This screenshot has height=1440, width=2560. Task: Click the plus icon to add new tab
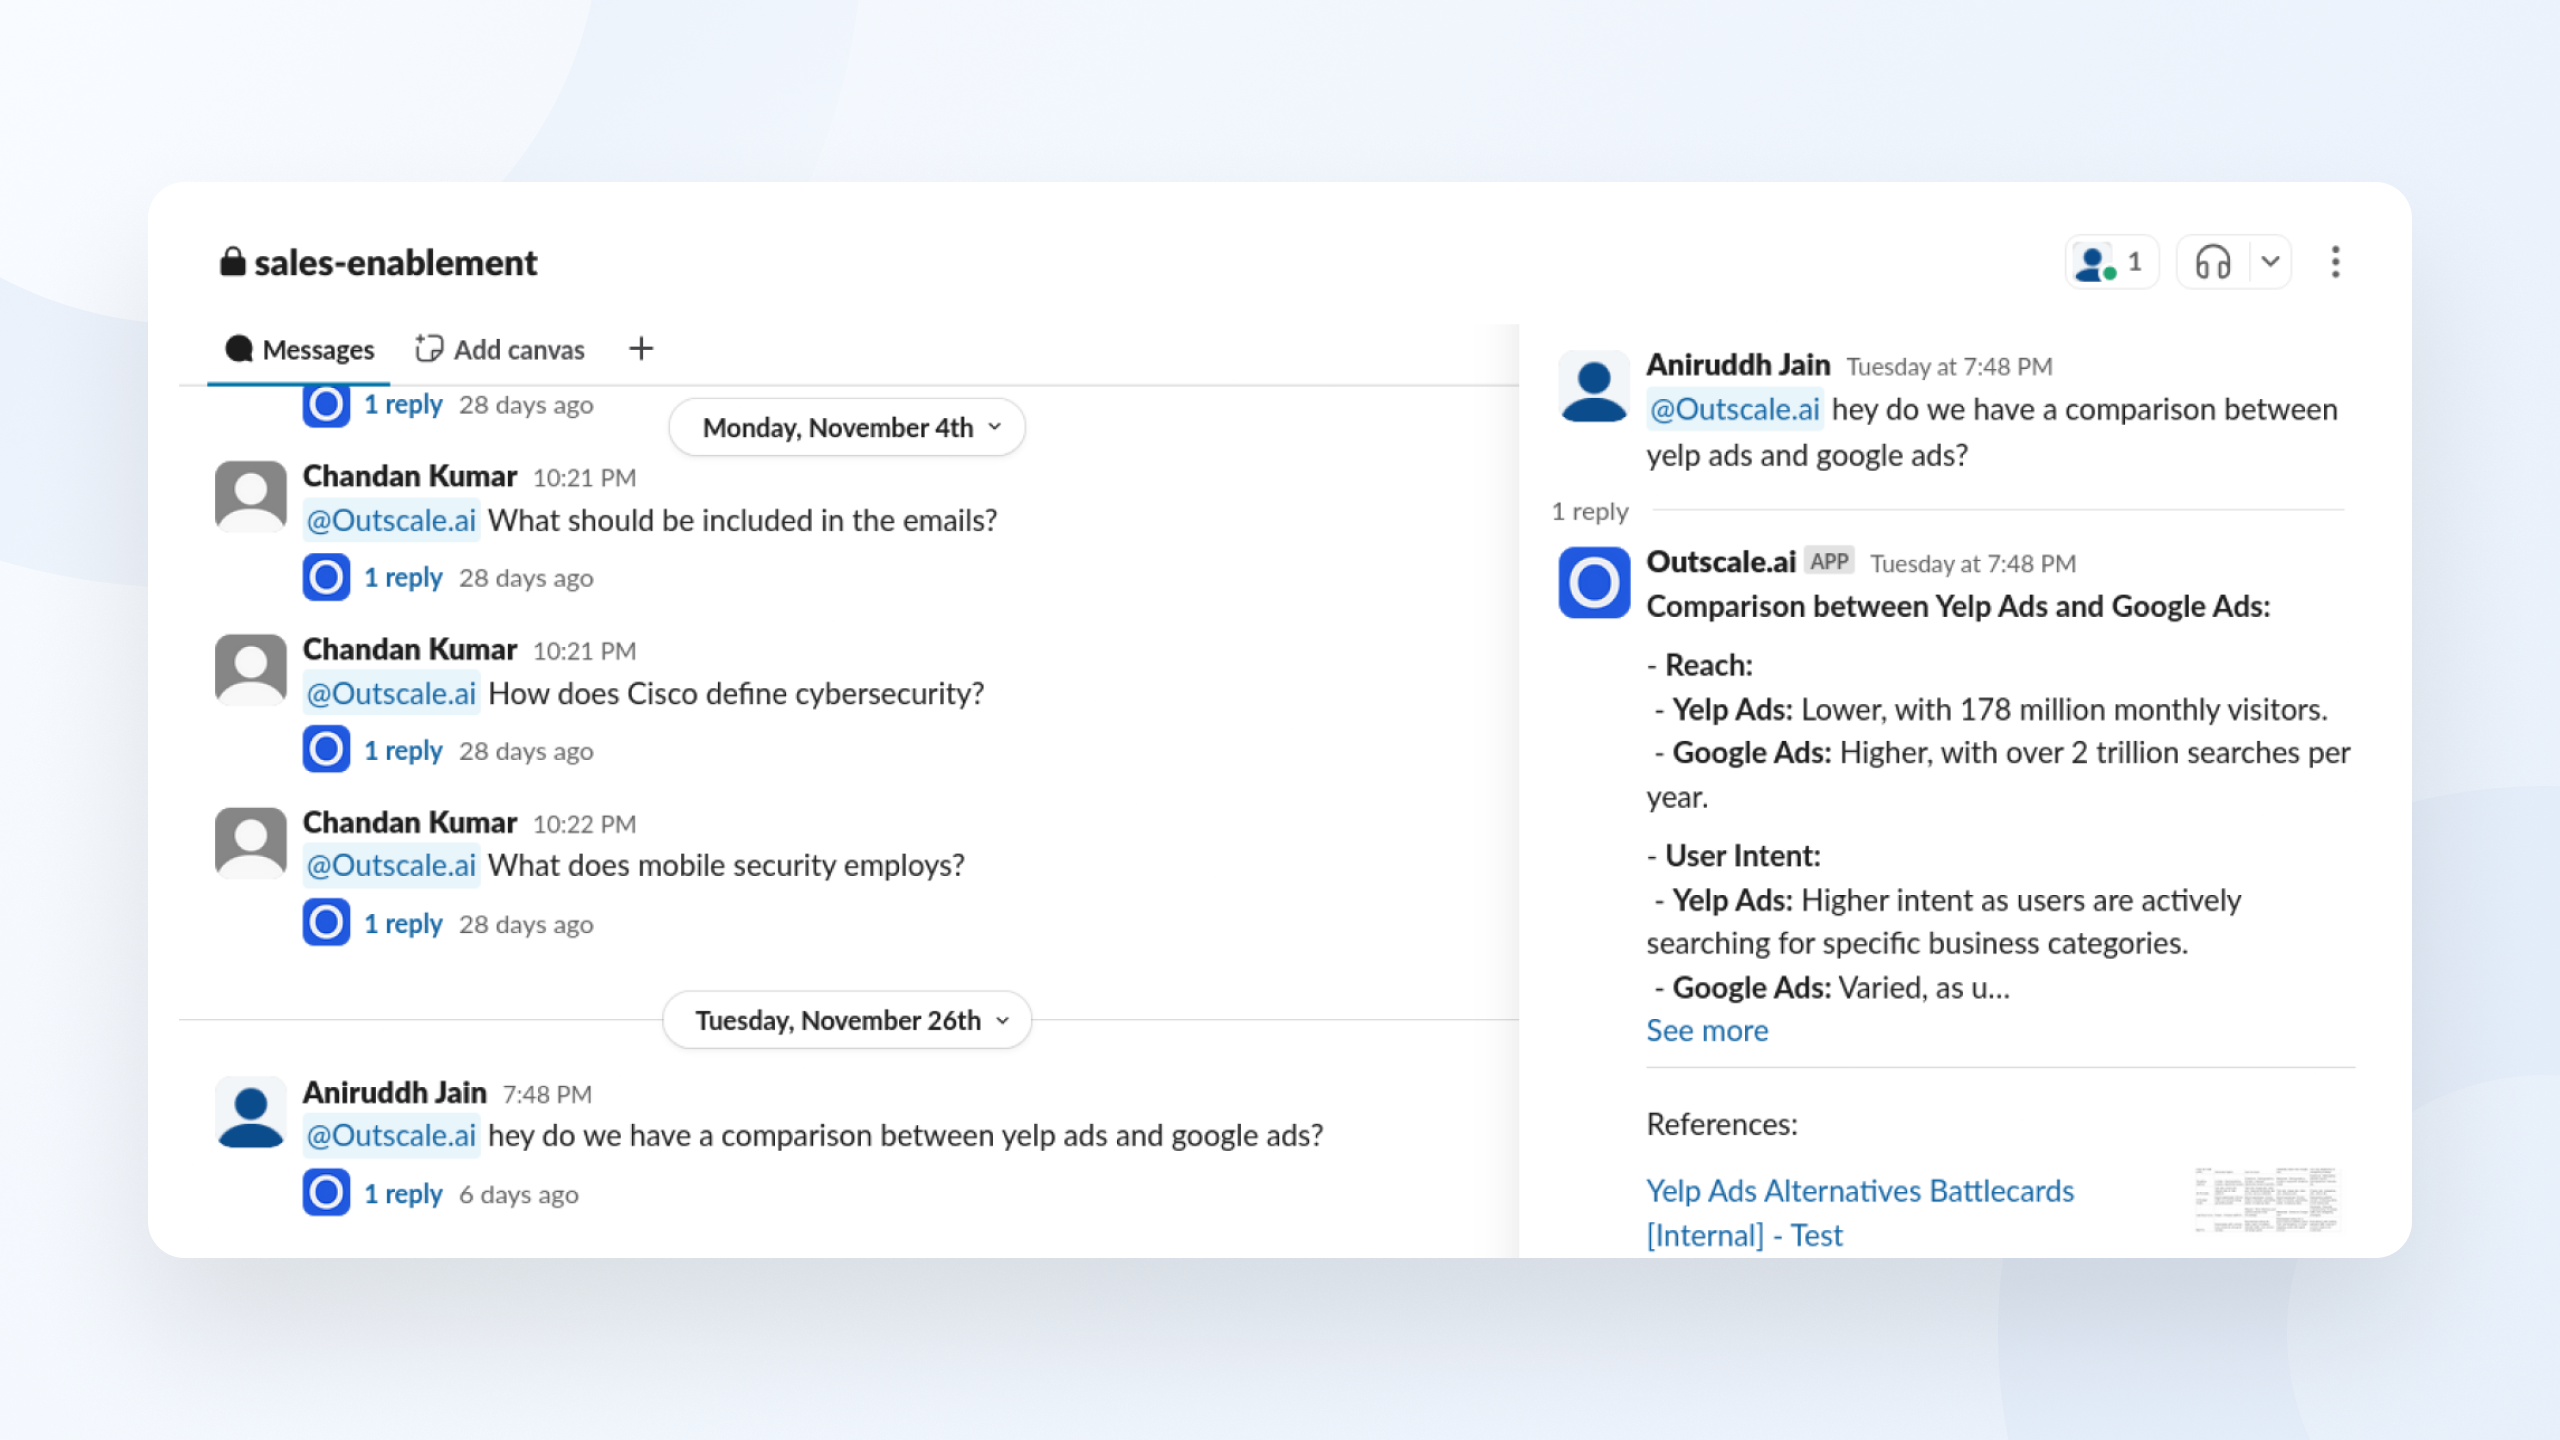(642, 348)
